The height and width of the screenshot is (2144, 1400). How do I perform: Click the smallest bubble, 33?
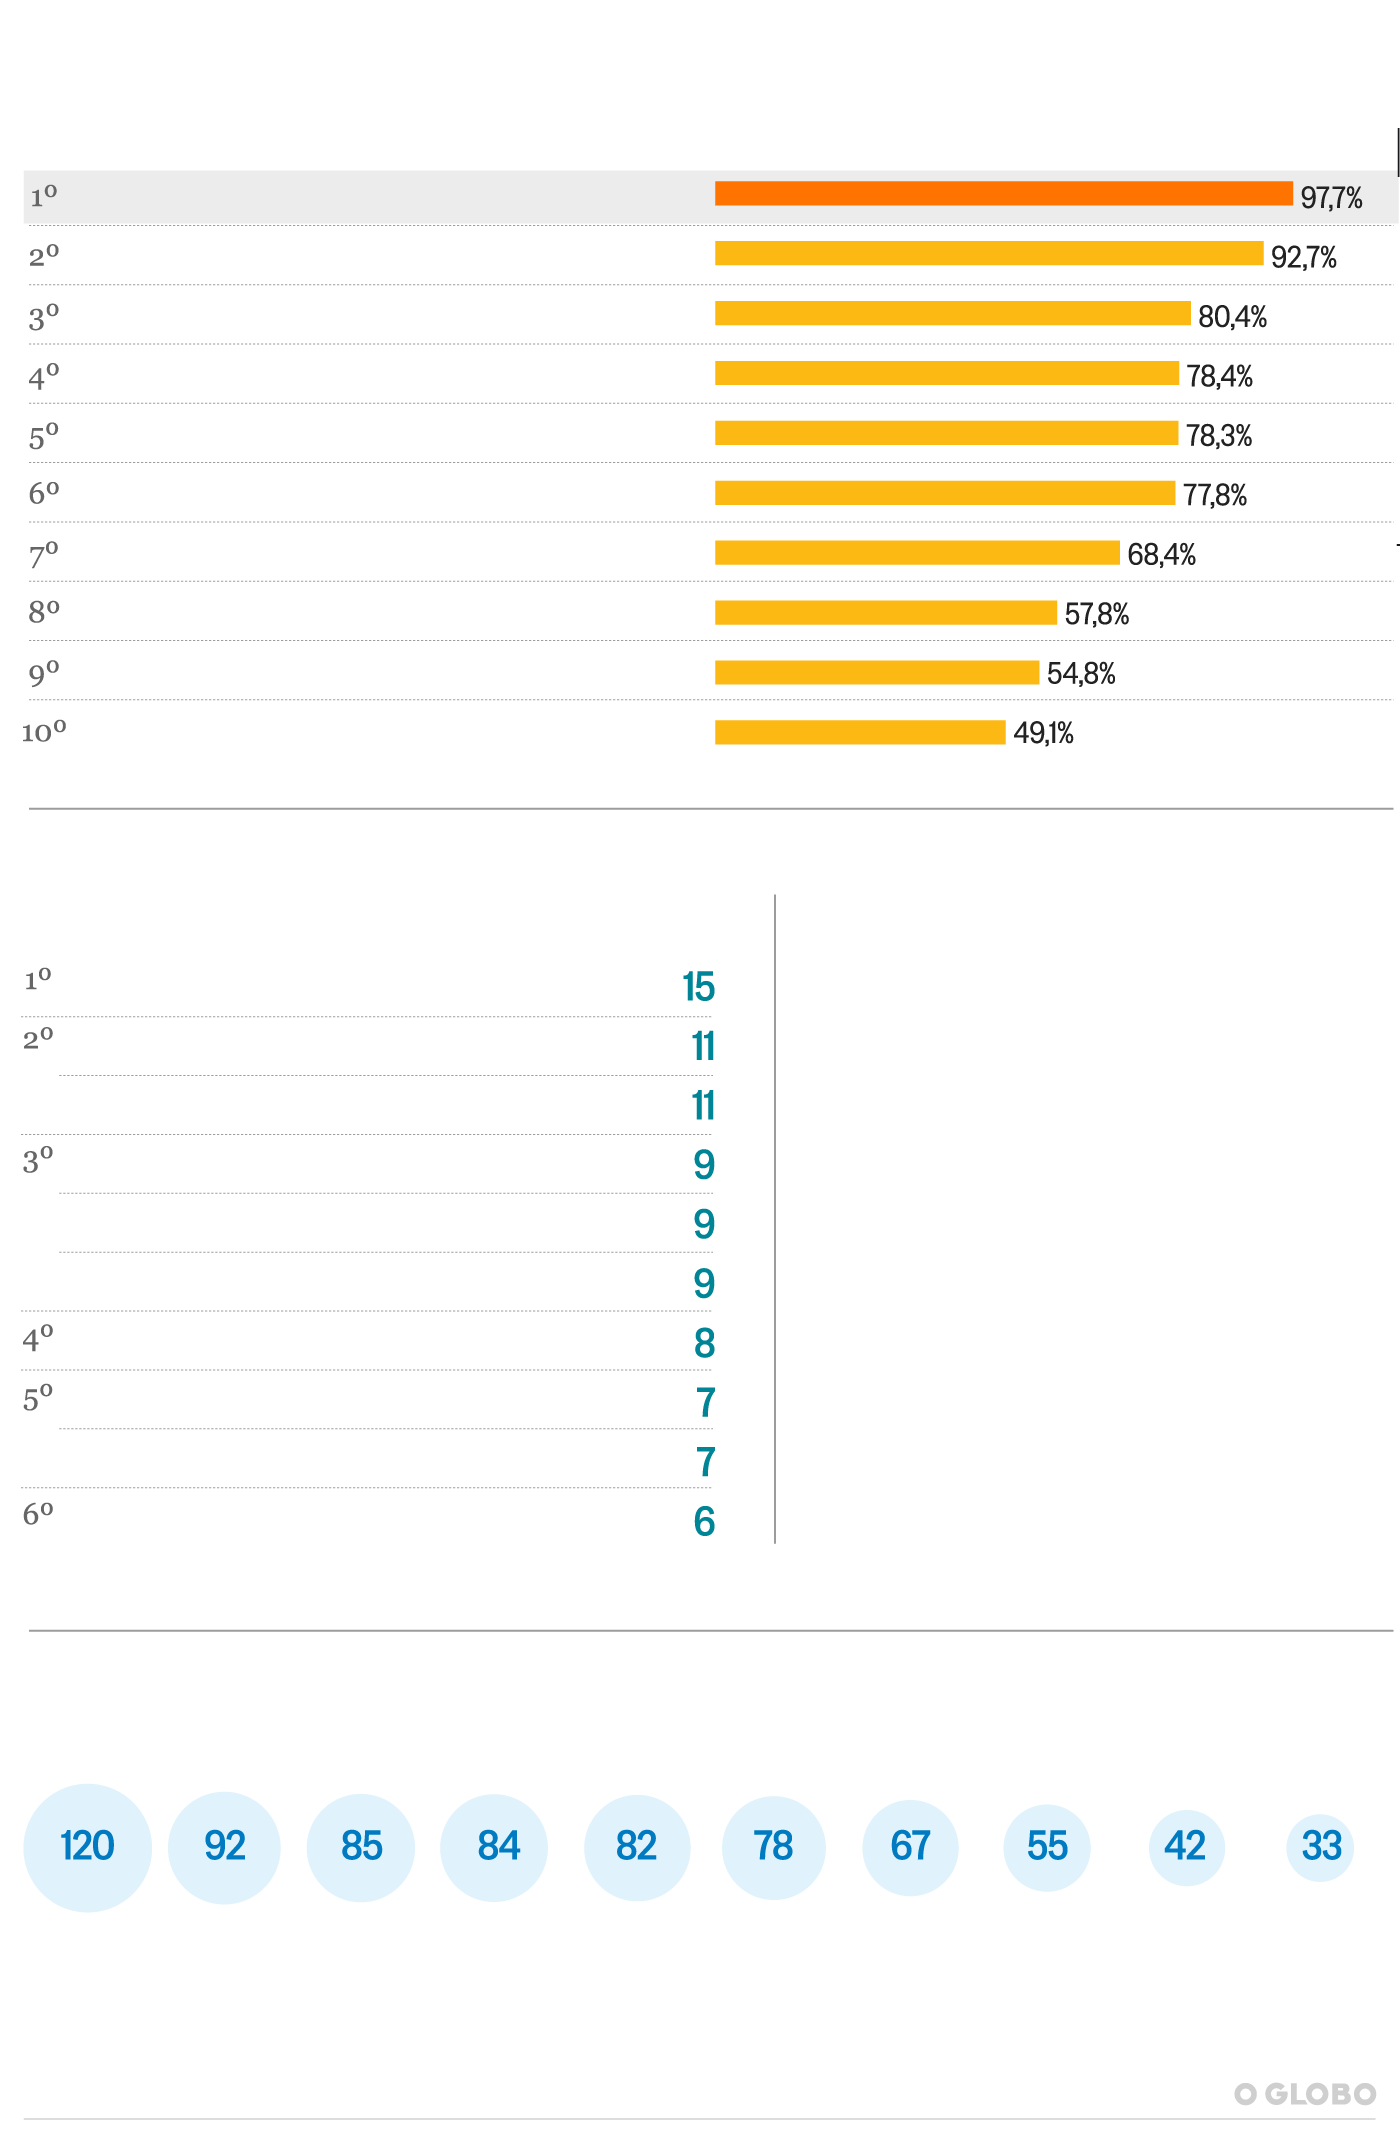tap(1321, 1847)
